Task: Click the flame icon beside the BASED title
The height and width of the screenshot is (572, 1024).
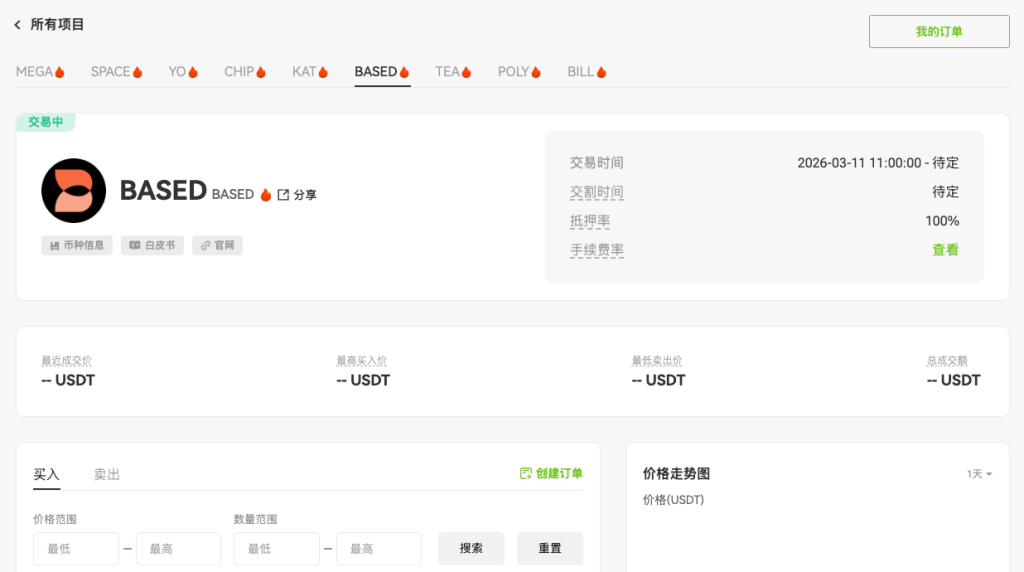Action: coord(266,195)
